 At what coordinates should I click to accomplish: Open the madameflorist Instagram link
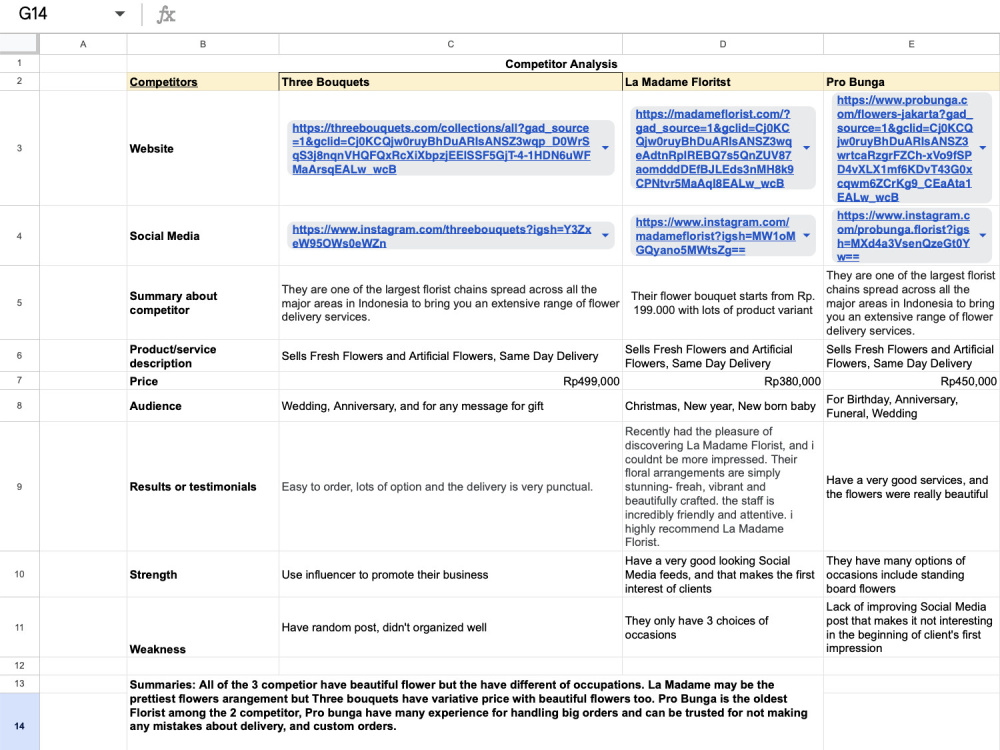click(715, 236)
